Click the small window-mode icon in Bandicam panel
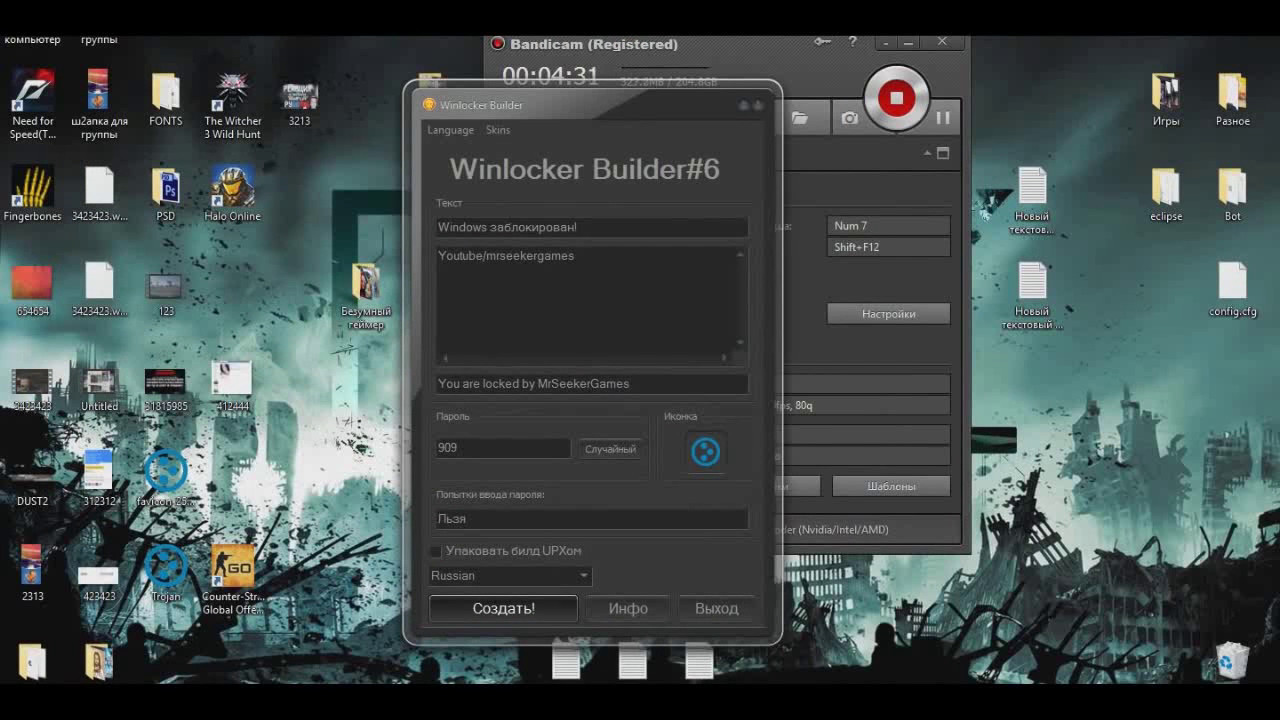Screen dimensions: 1280x720 tap(943, 153)
